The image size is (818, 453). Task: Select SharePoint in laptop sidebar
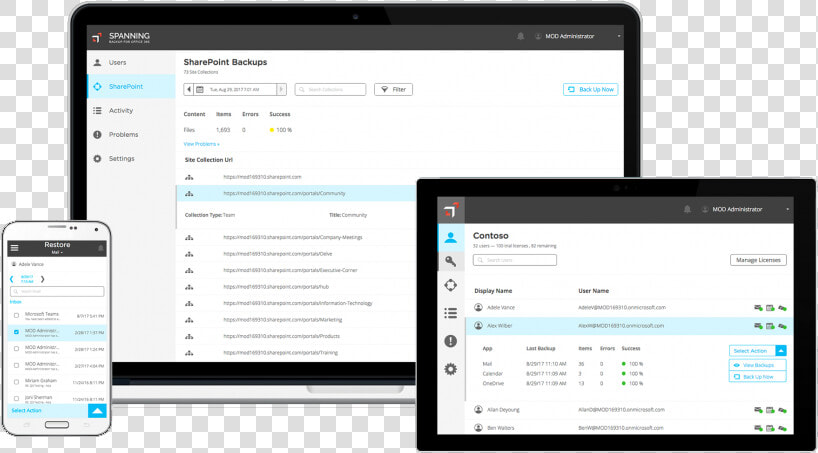(131, 86)
